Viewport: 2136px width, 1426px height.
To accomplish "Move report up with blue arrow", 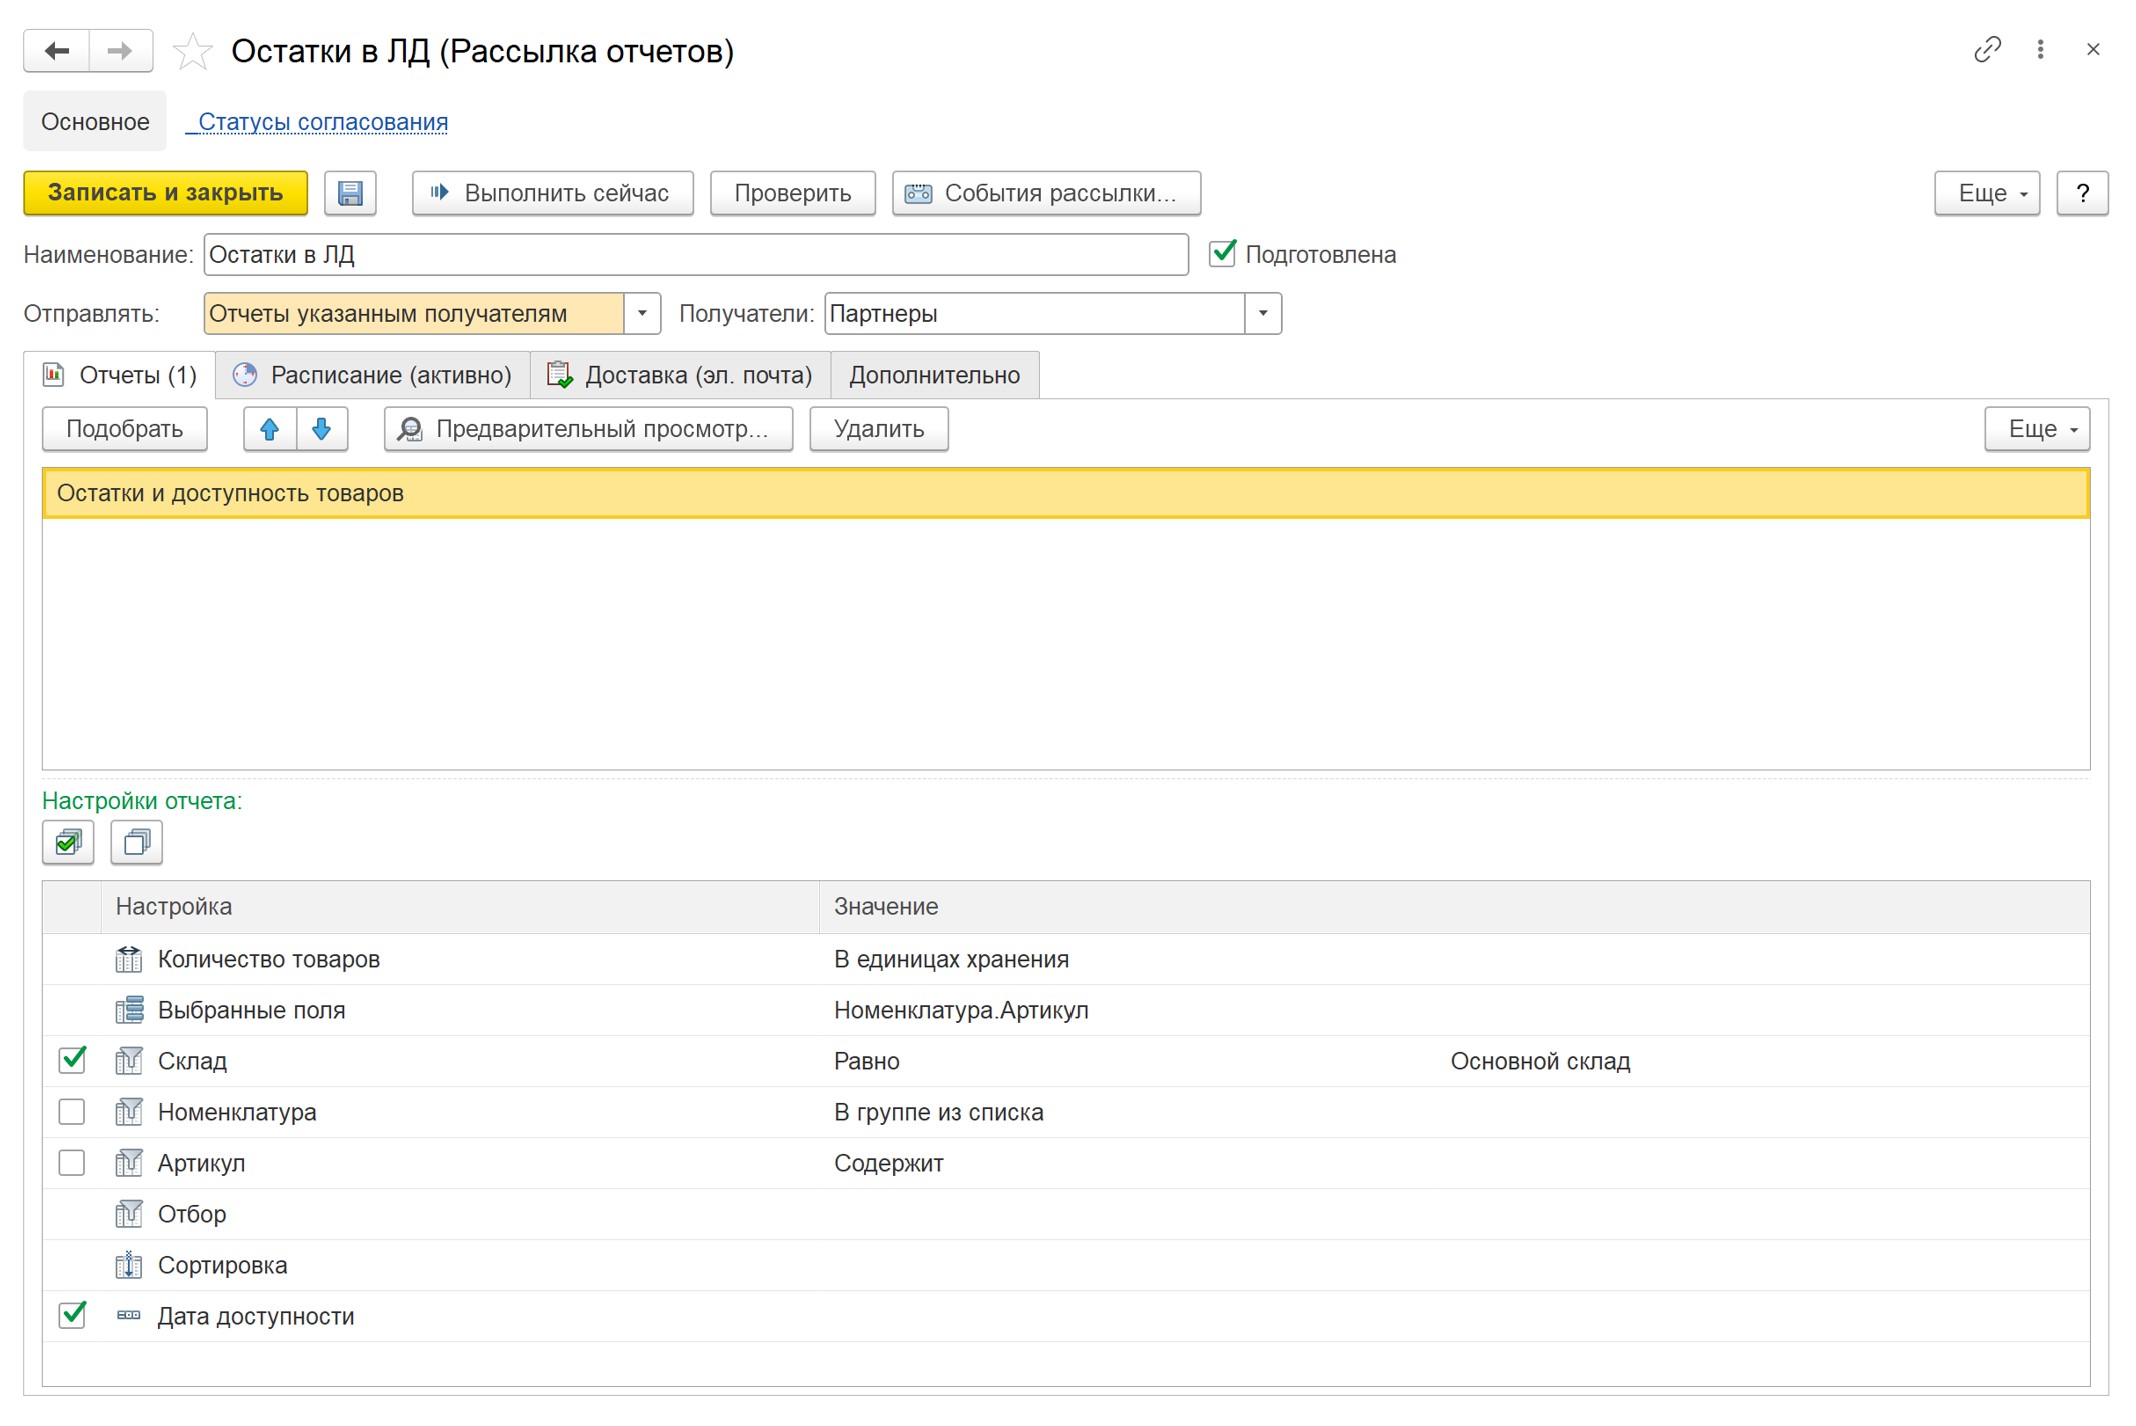I will (x=269, y=429).
